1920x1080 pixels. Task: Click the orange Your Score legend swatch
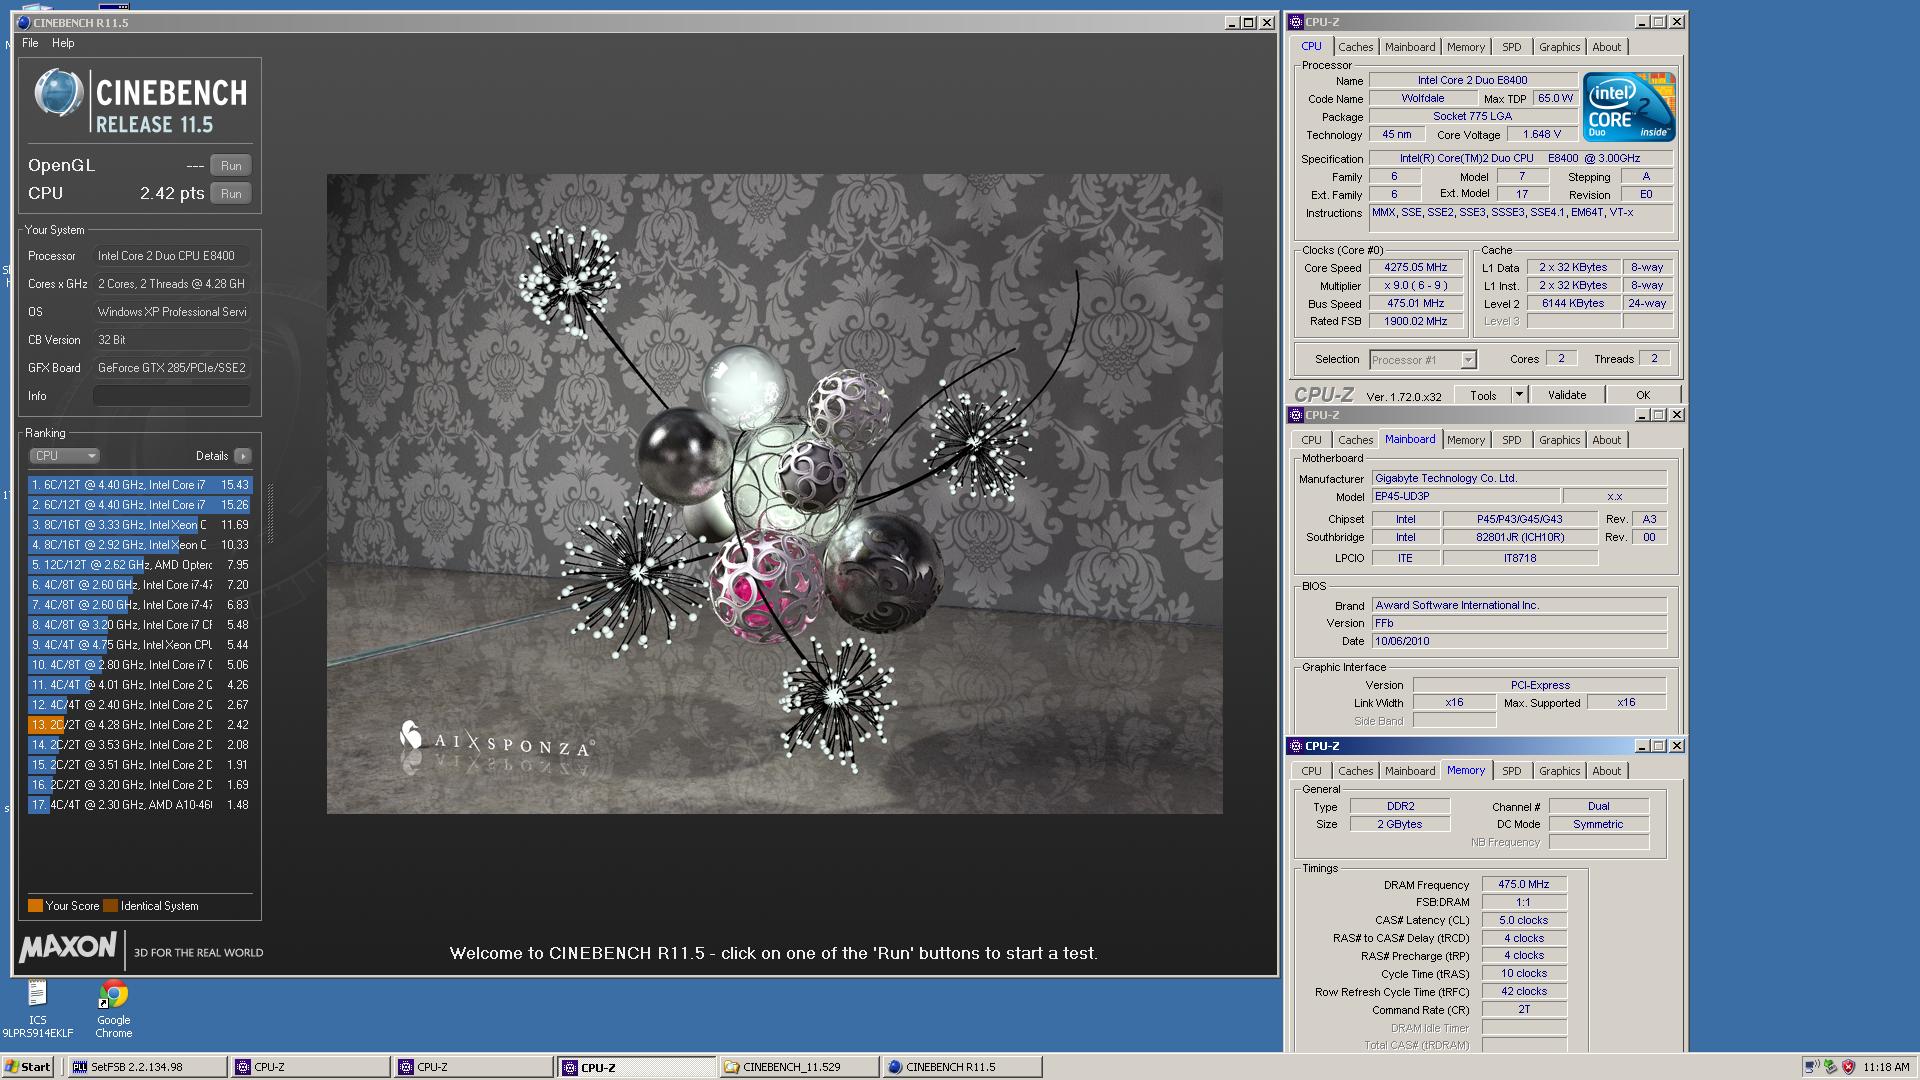pos(35,906)
